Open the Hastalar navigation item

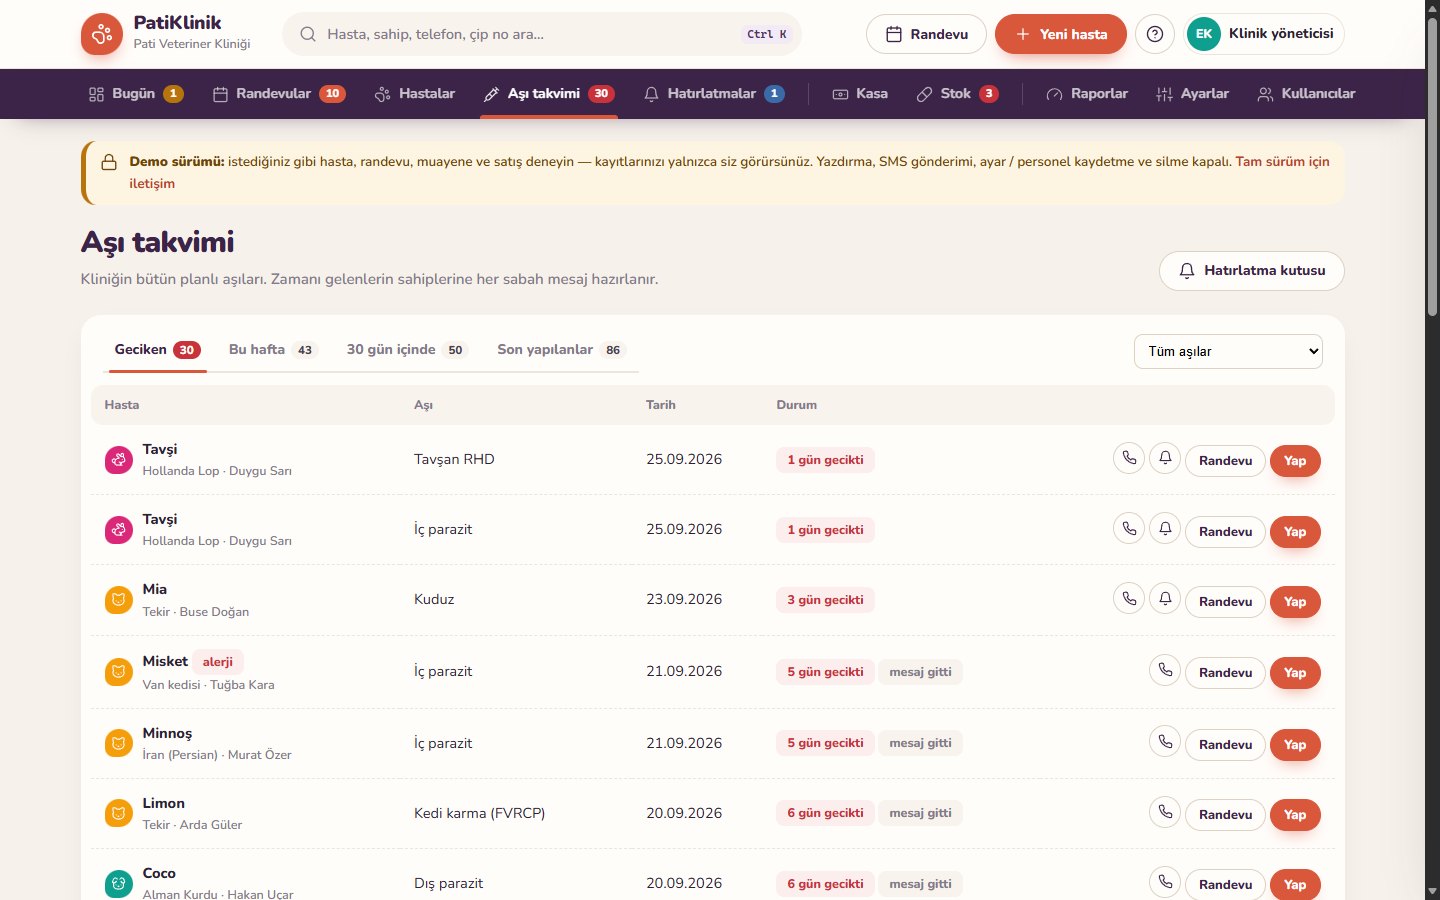tap(415, 94)
